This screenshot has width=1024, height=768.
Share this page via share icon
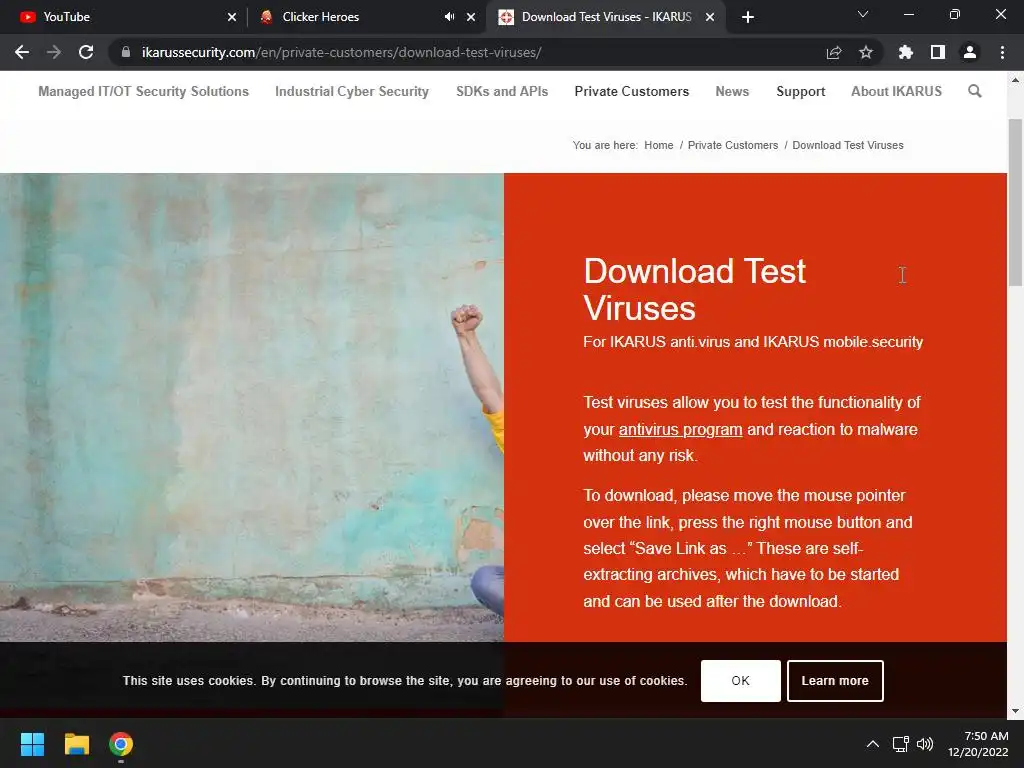point(834,52)
